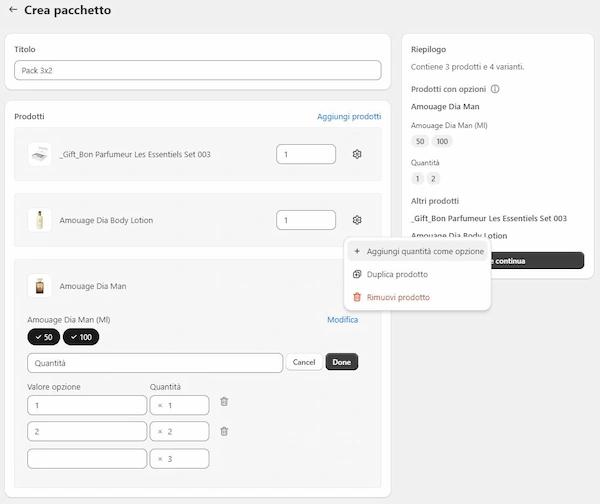Delete option value 2 row with trash icon

click(x=224, y=431)
